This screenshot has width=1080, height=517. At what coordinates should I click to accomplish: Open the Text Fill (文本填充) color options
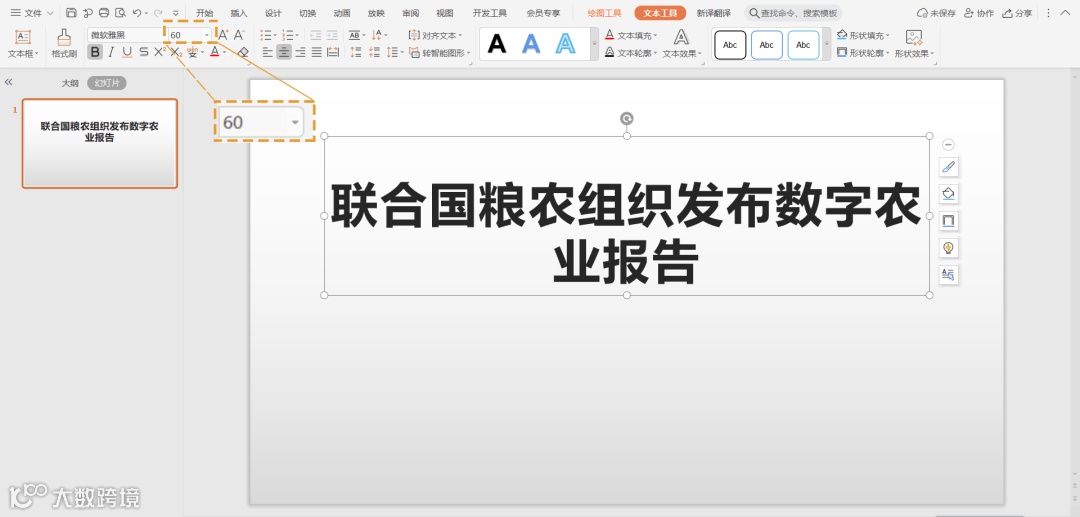[631, 35]
